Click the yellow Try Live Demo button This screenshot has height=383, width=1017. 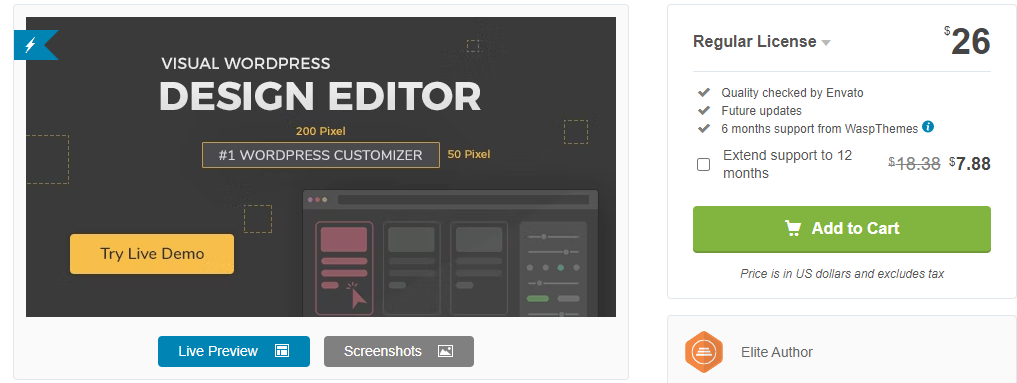[152, 253]
